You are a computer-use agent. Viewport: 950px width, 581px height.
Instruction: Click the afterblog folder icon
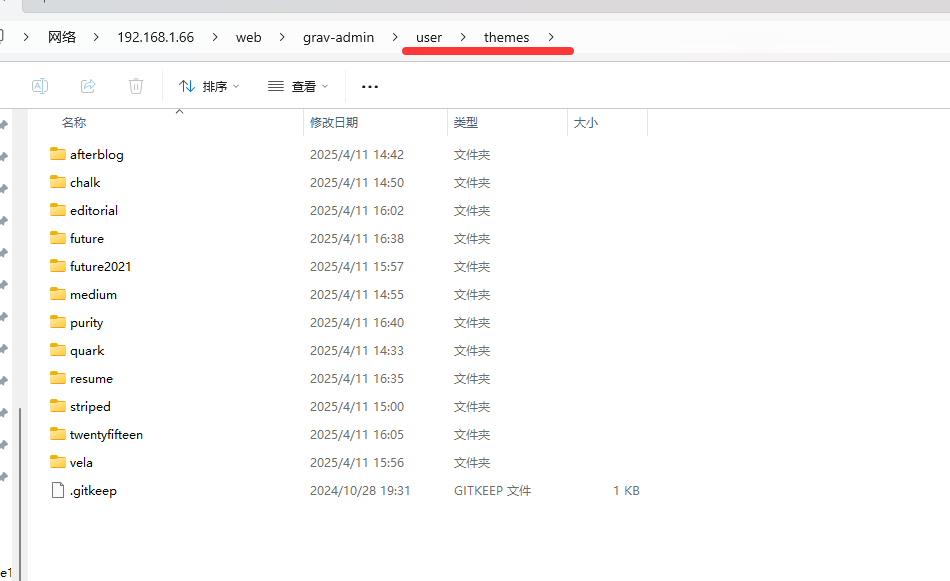[x=58, y=154]
